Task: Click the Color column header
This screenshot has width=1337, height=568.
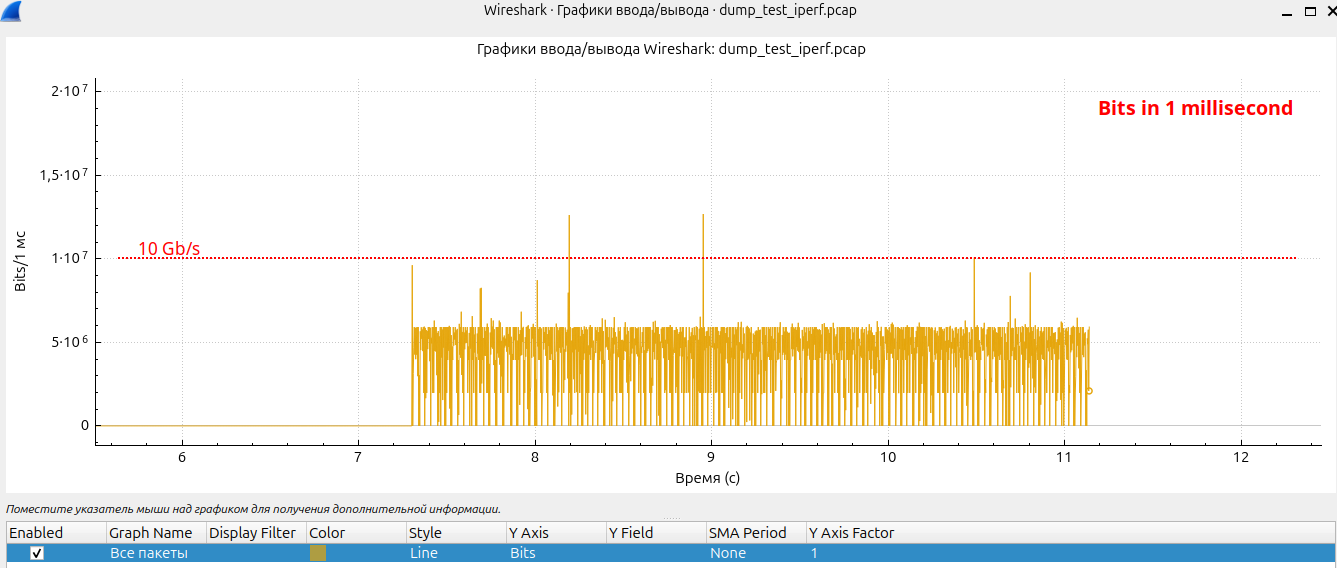Action: point(356,533)
